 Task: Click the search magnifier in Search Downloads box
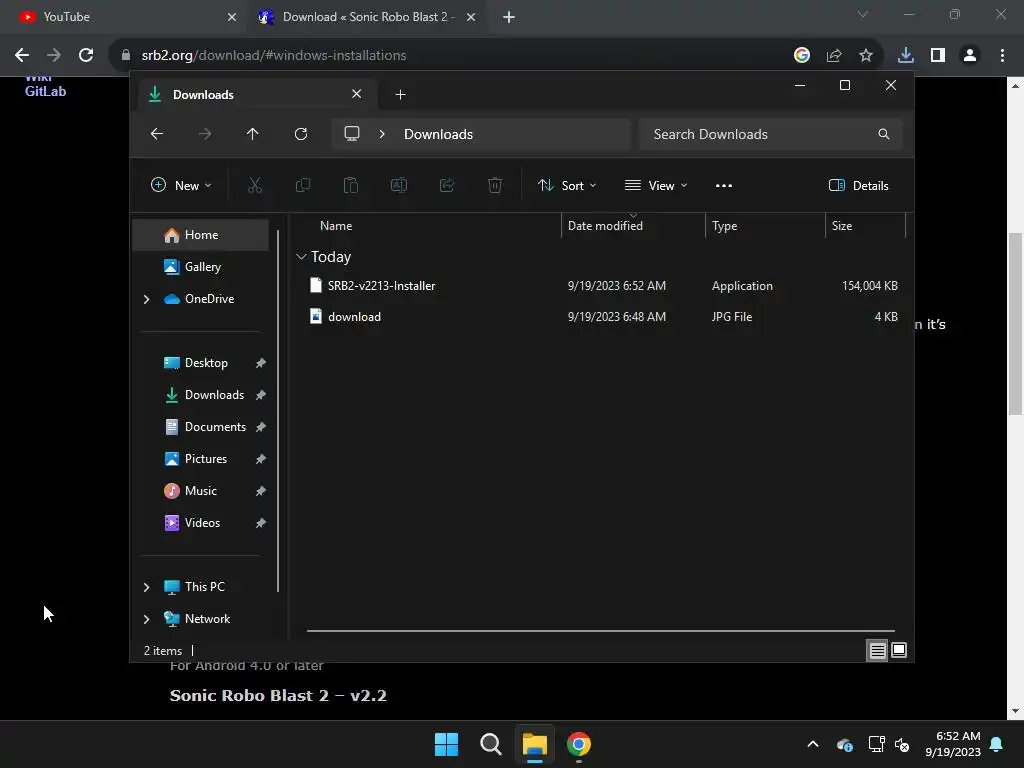tap(884, 134)
